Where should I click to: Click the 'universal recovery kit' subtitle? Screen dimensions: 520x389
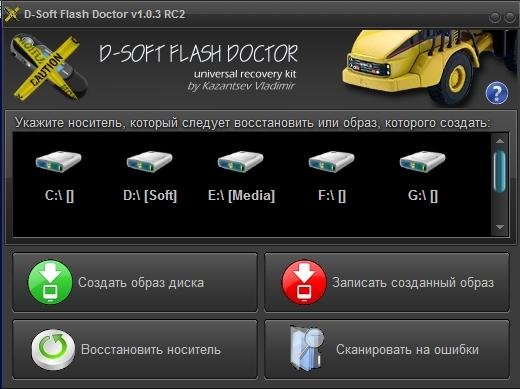(245, 74)
